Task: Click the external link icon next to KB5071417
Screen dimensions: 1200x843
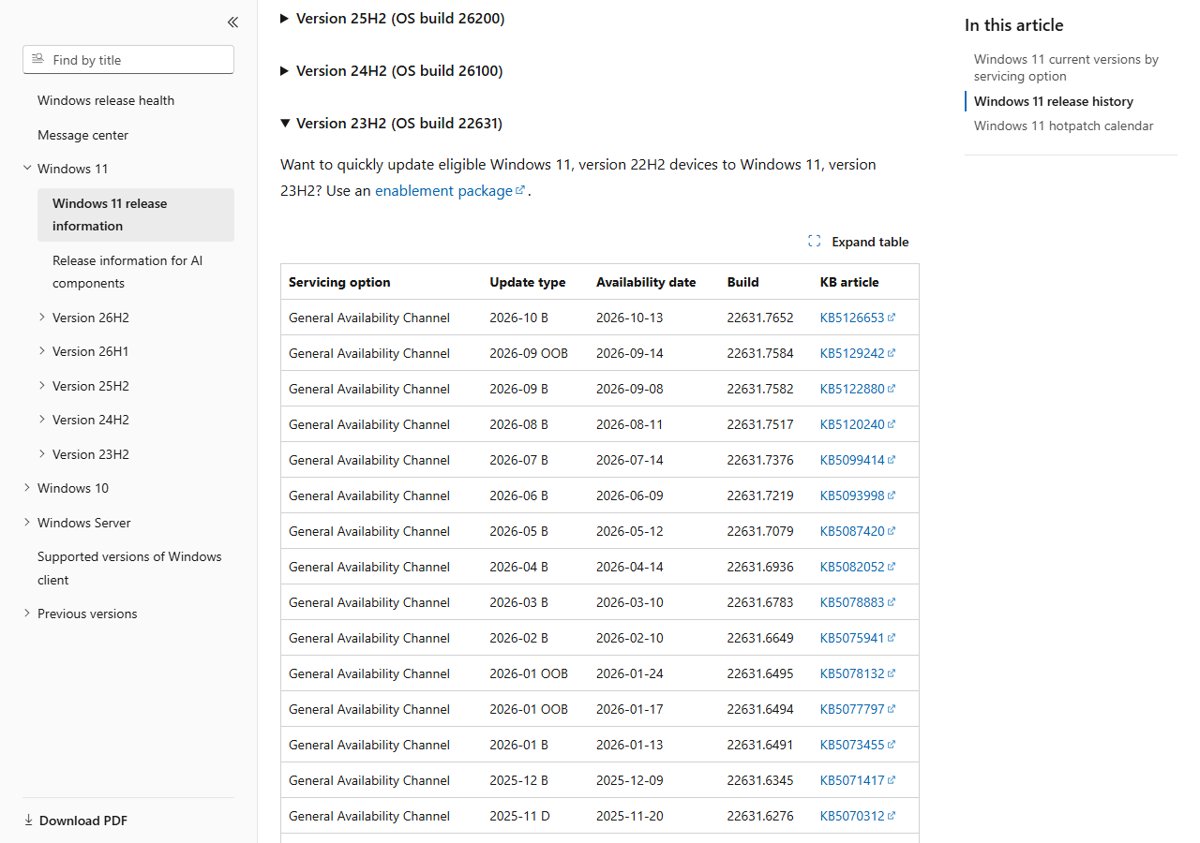Action: click(891, 780)
